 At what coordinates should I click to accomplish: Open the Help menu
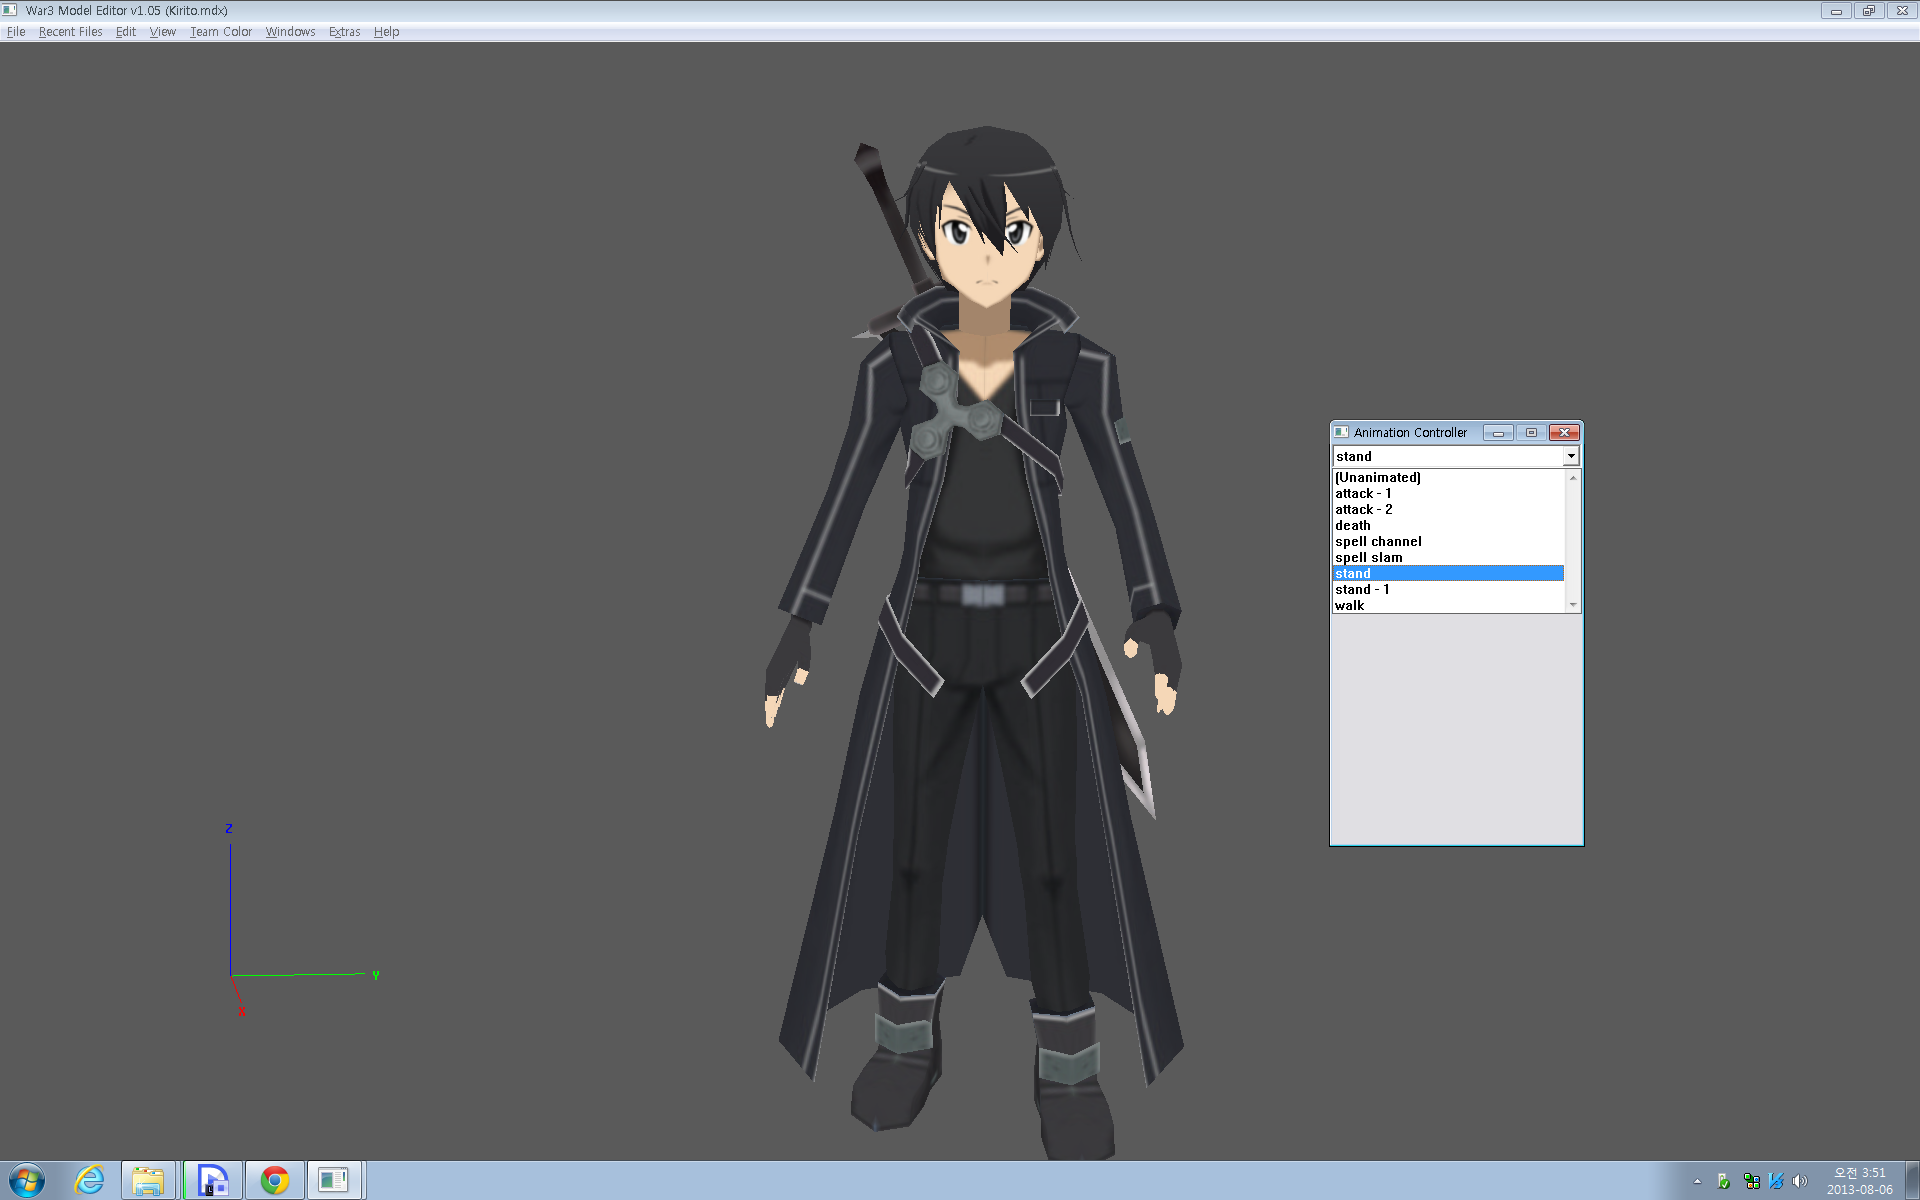click(x=386, y=32)
